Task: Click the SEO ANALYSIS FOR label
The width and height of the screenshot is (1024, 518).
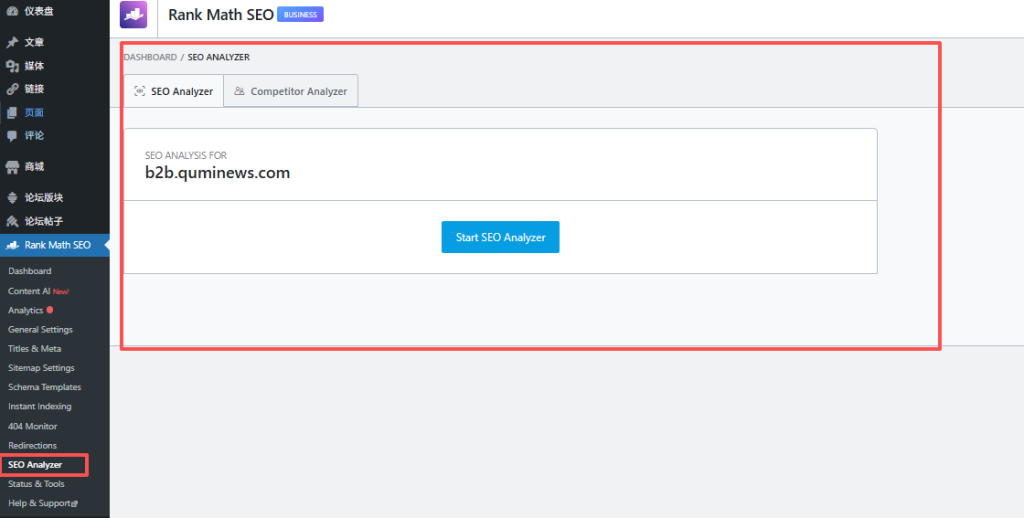Action: tap(186, 155)
